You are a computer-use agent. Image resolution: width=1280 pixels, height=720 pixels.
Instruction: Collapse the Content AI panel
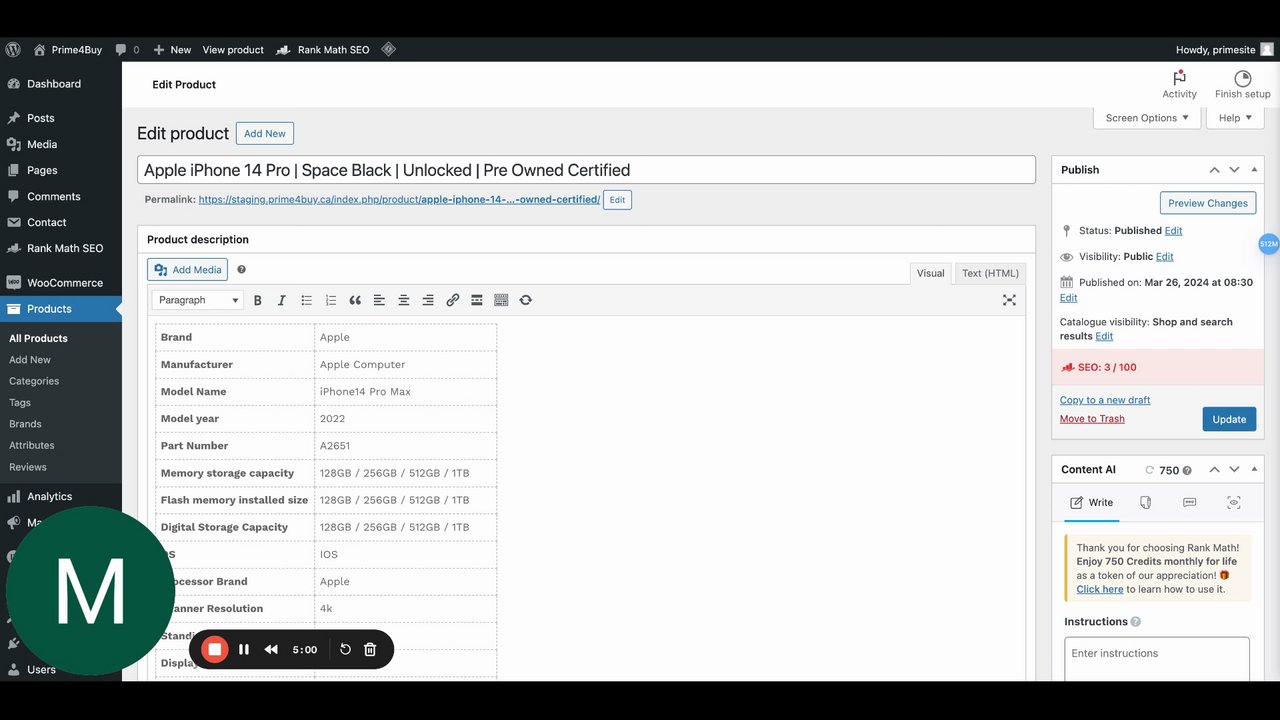pyautogui.click(x=1254, y=470)
